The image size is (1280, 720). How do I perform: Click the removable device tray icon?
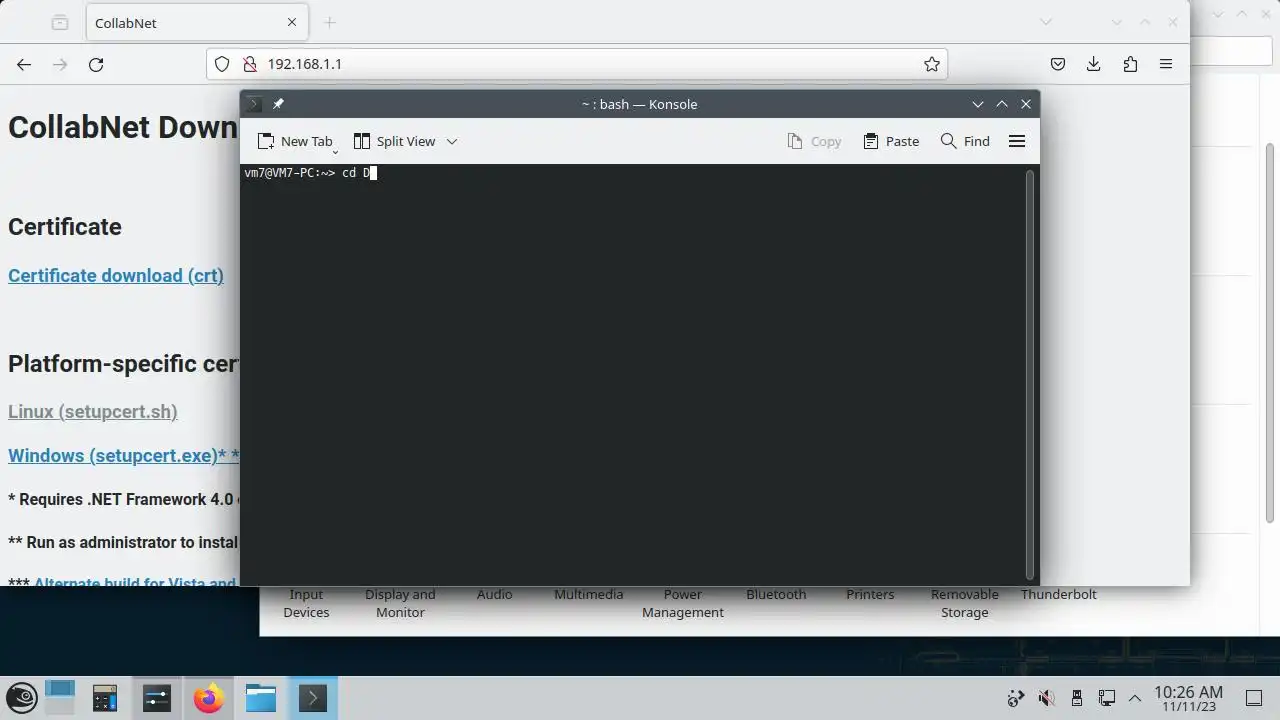(x=1077, y=698)
